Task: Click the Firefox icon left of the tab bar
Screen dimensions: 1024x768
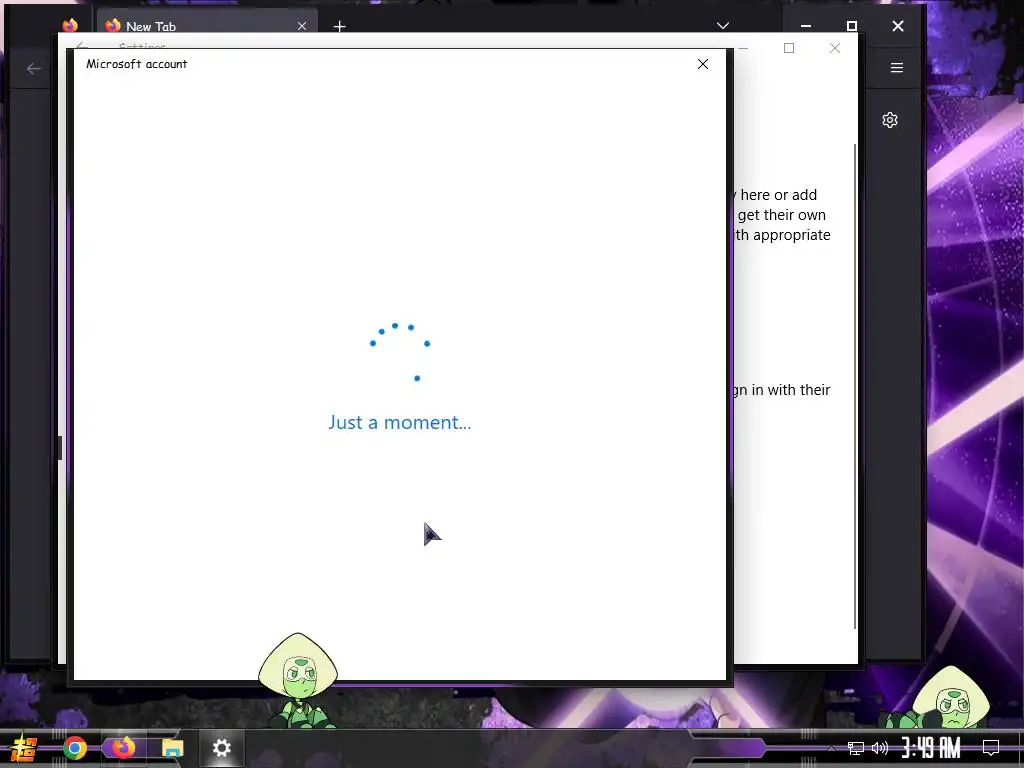Action: coord(70,26)
